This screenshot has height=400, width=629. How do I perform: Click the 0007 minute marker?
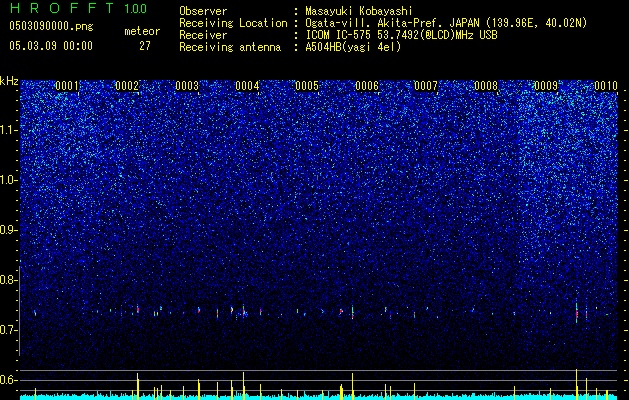(x=426, y=86)
